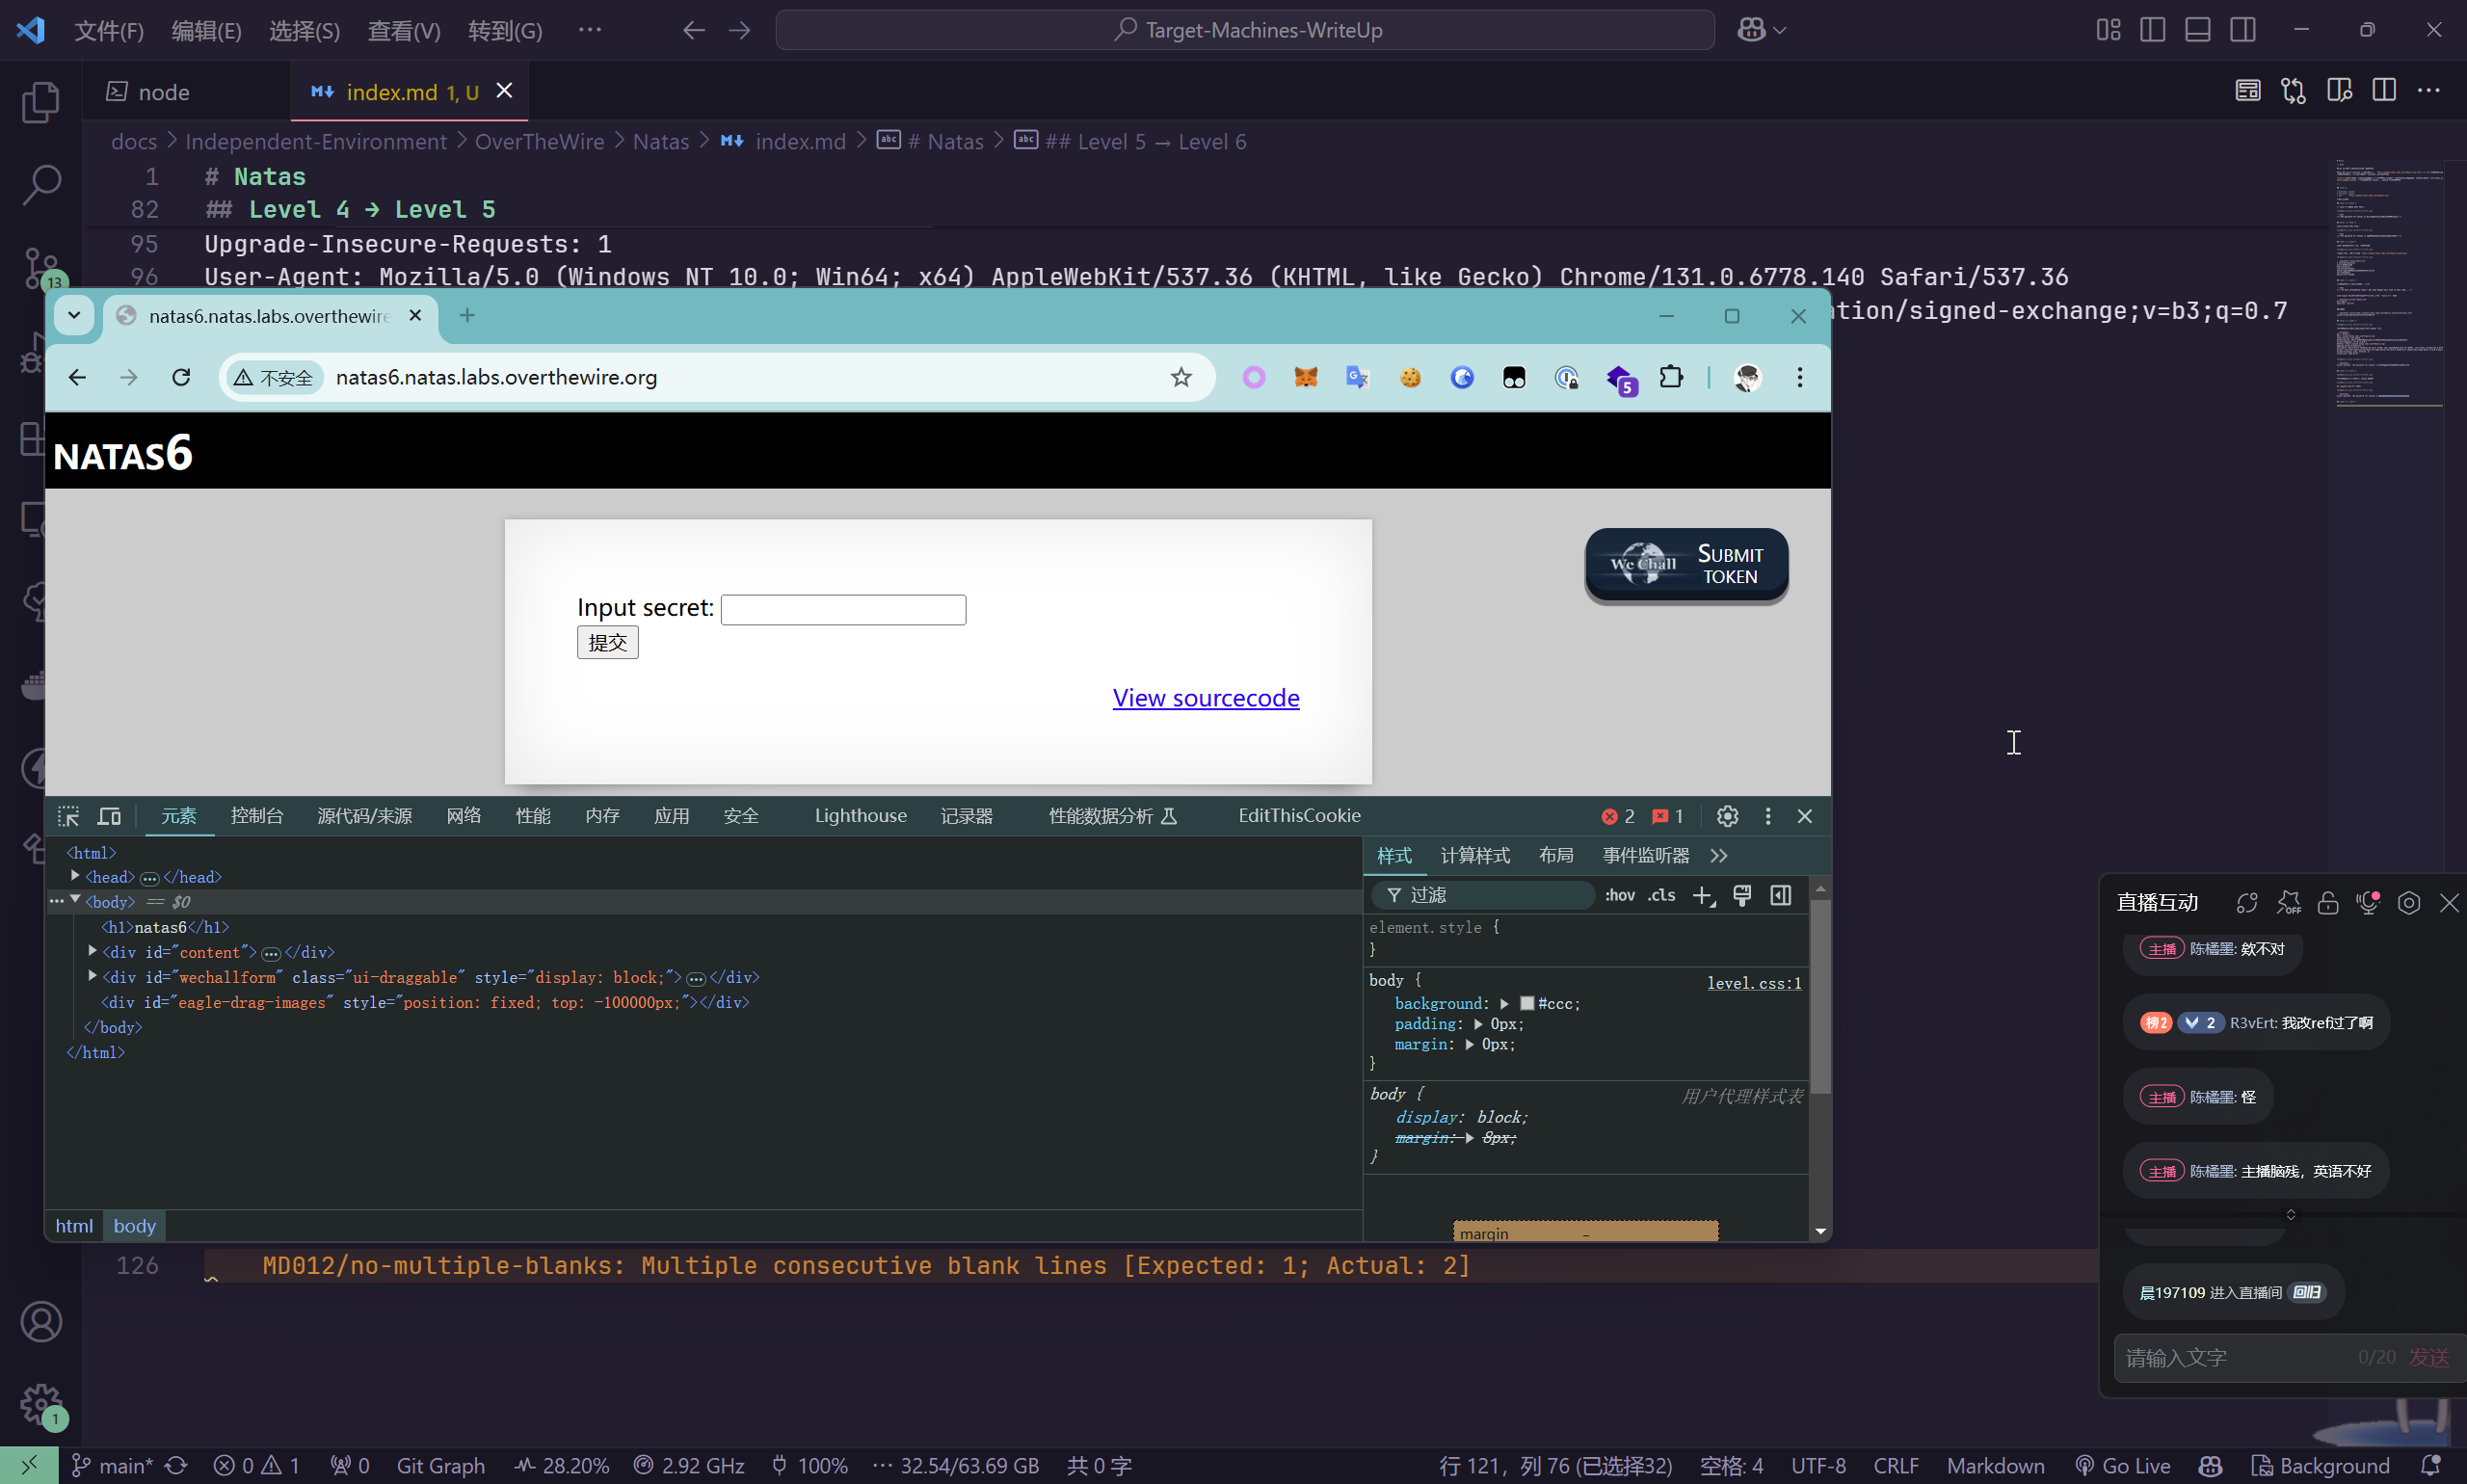The height and width of the screenshot is (1484, 2467).
Task: Open the VS Code Accounts icon
Action: (41, 1322)
